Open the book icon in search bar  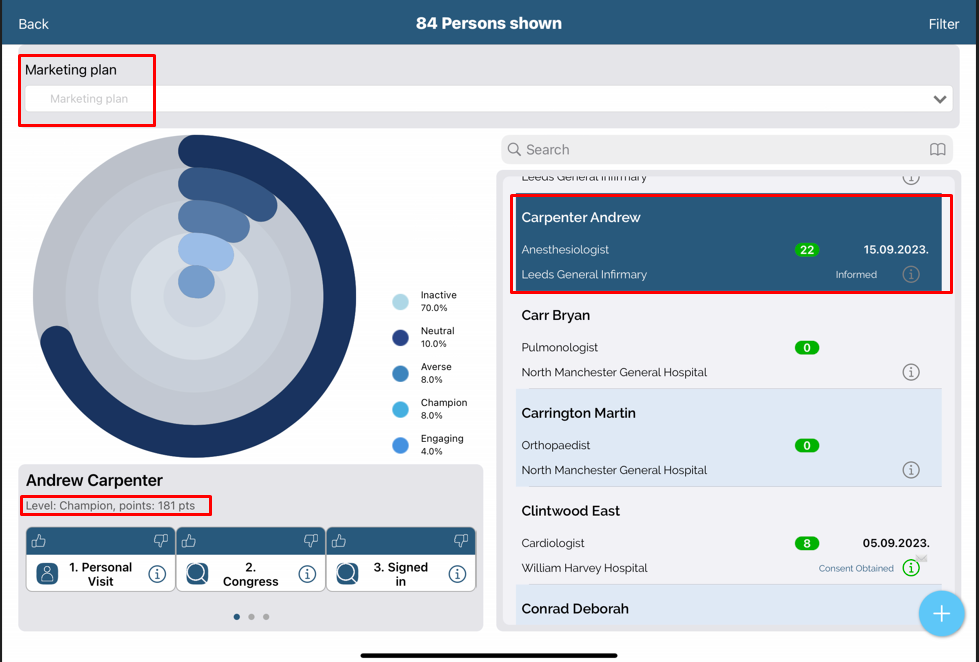coord(937,150)
